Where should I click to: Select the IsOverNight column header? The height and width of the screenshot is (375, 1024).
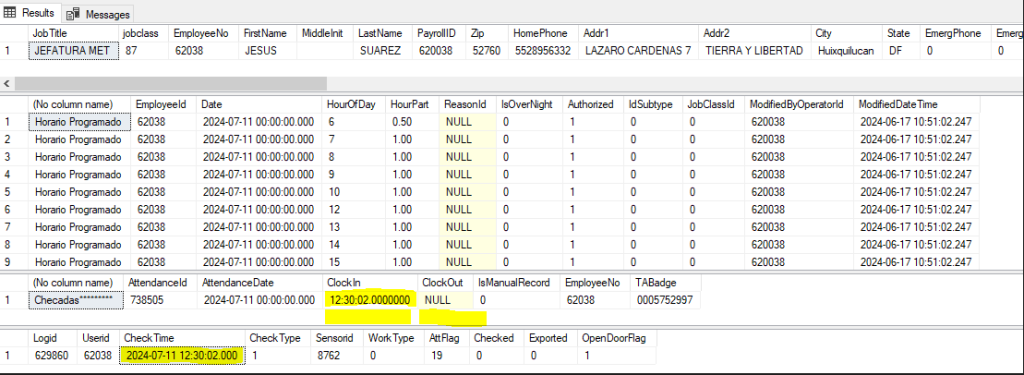tap(529, 105)
